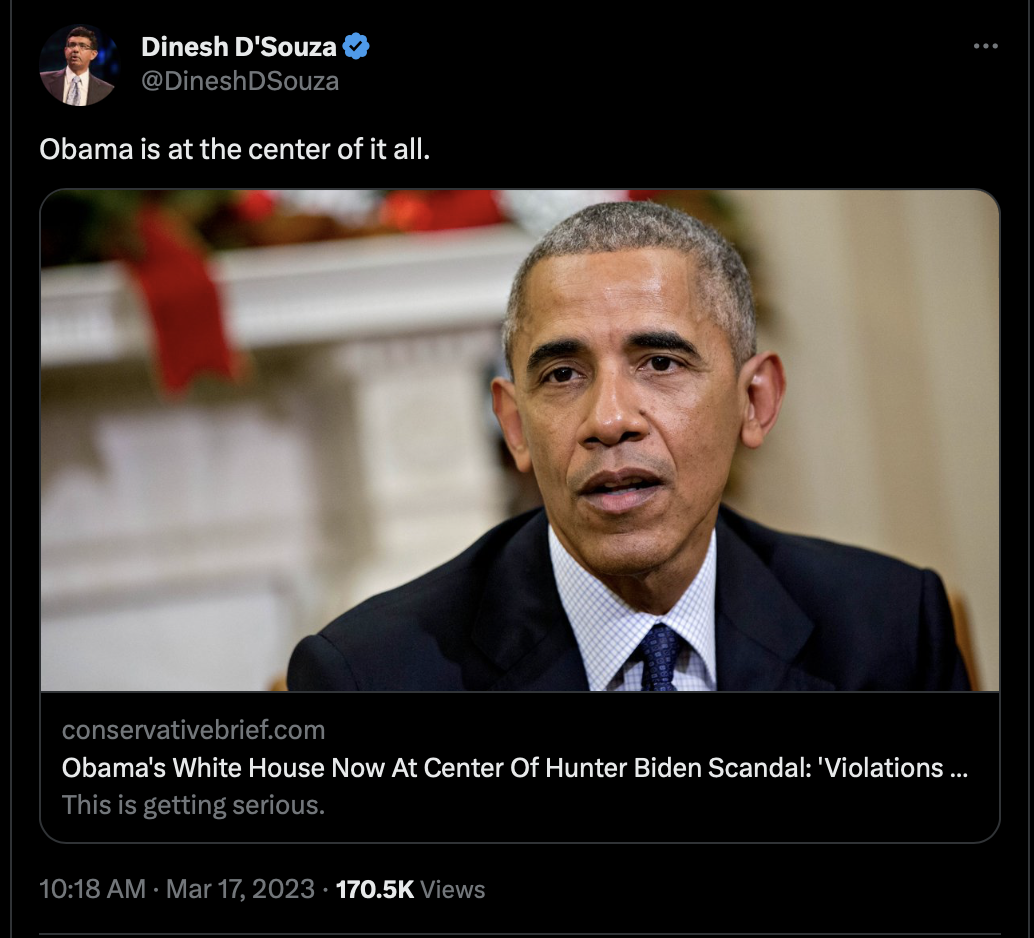Click the truncated ellipsis ending the headline
Image resolution: width=1034 pixels, height=938 pixels.
[959, 773]
